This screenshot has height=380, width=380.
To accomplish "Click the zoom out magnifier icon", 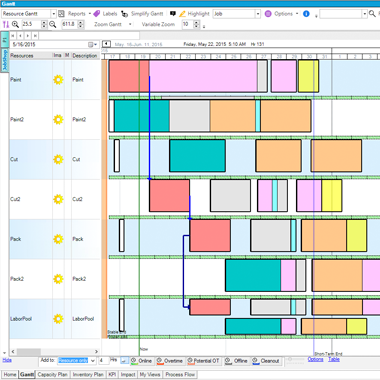I will (x=53, y=24).
